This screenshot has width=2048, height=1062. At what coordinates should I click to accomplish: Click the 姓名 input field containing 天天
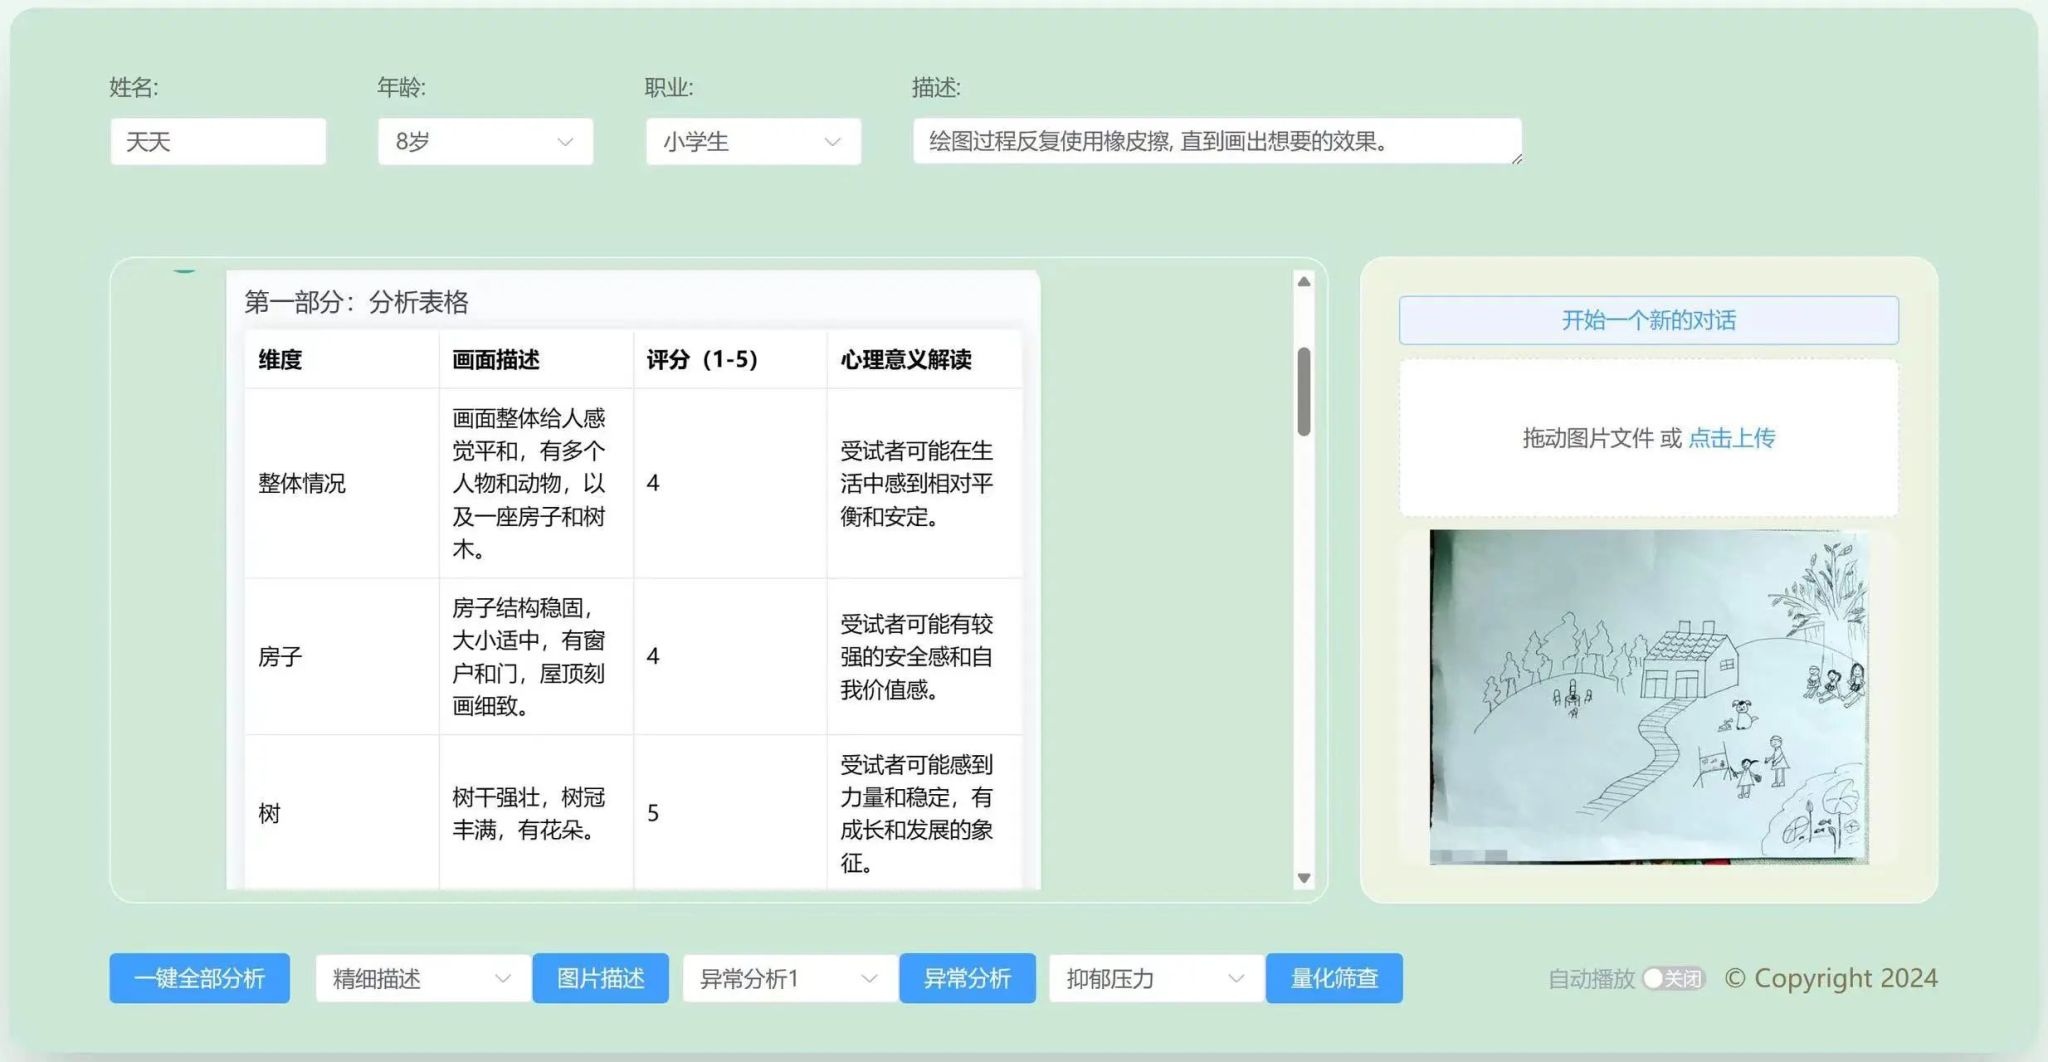point(218,142)
